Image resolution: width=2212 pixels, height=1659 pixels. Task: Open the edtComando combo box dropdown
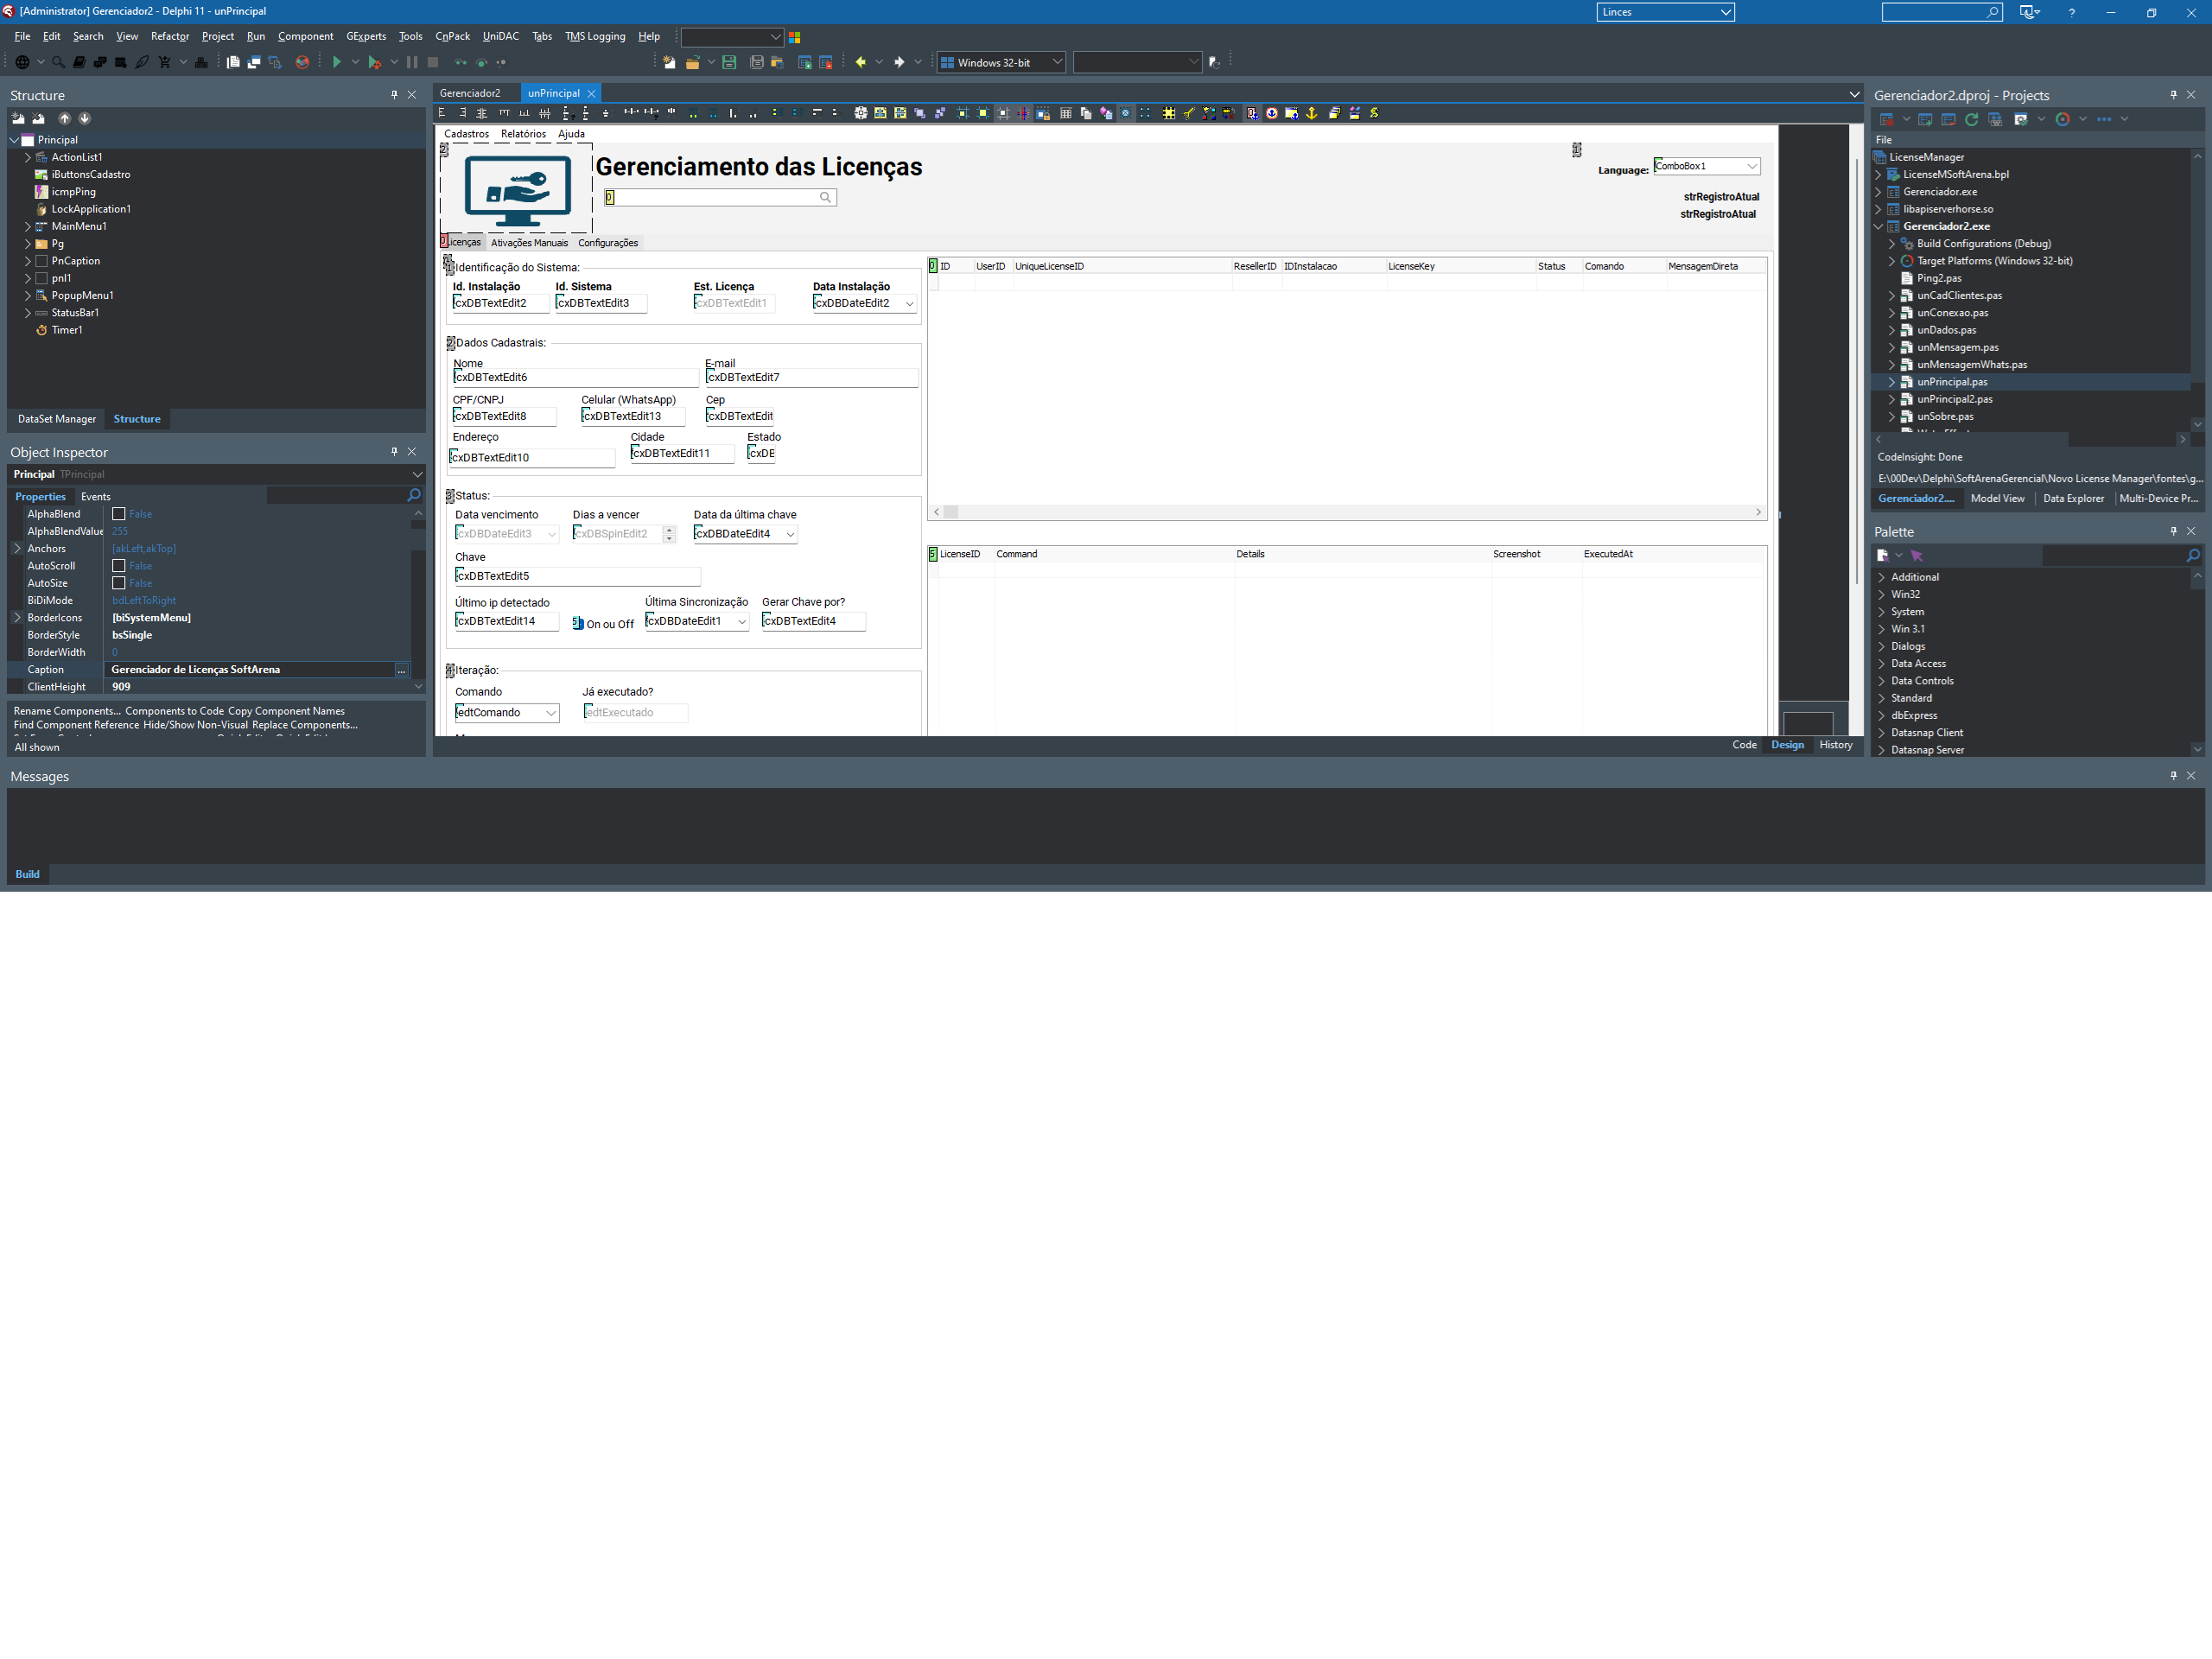click(x=550, y=713)
